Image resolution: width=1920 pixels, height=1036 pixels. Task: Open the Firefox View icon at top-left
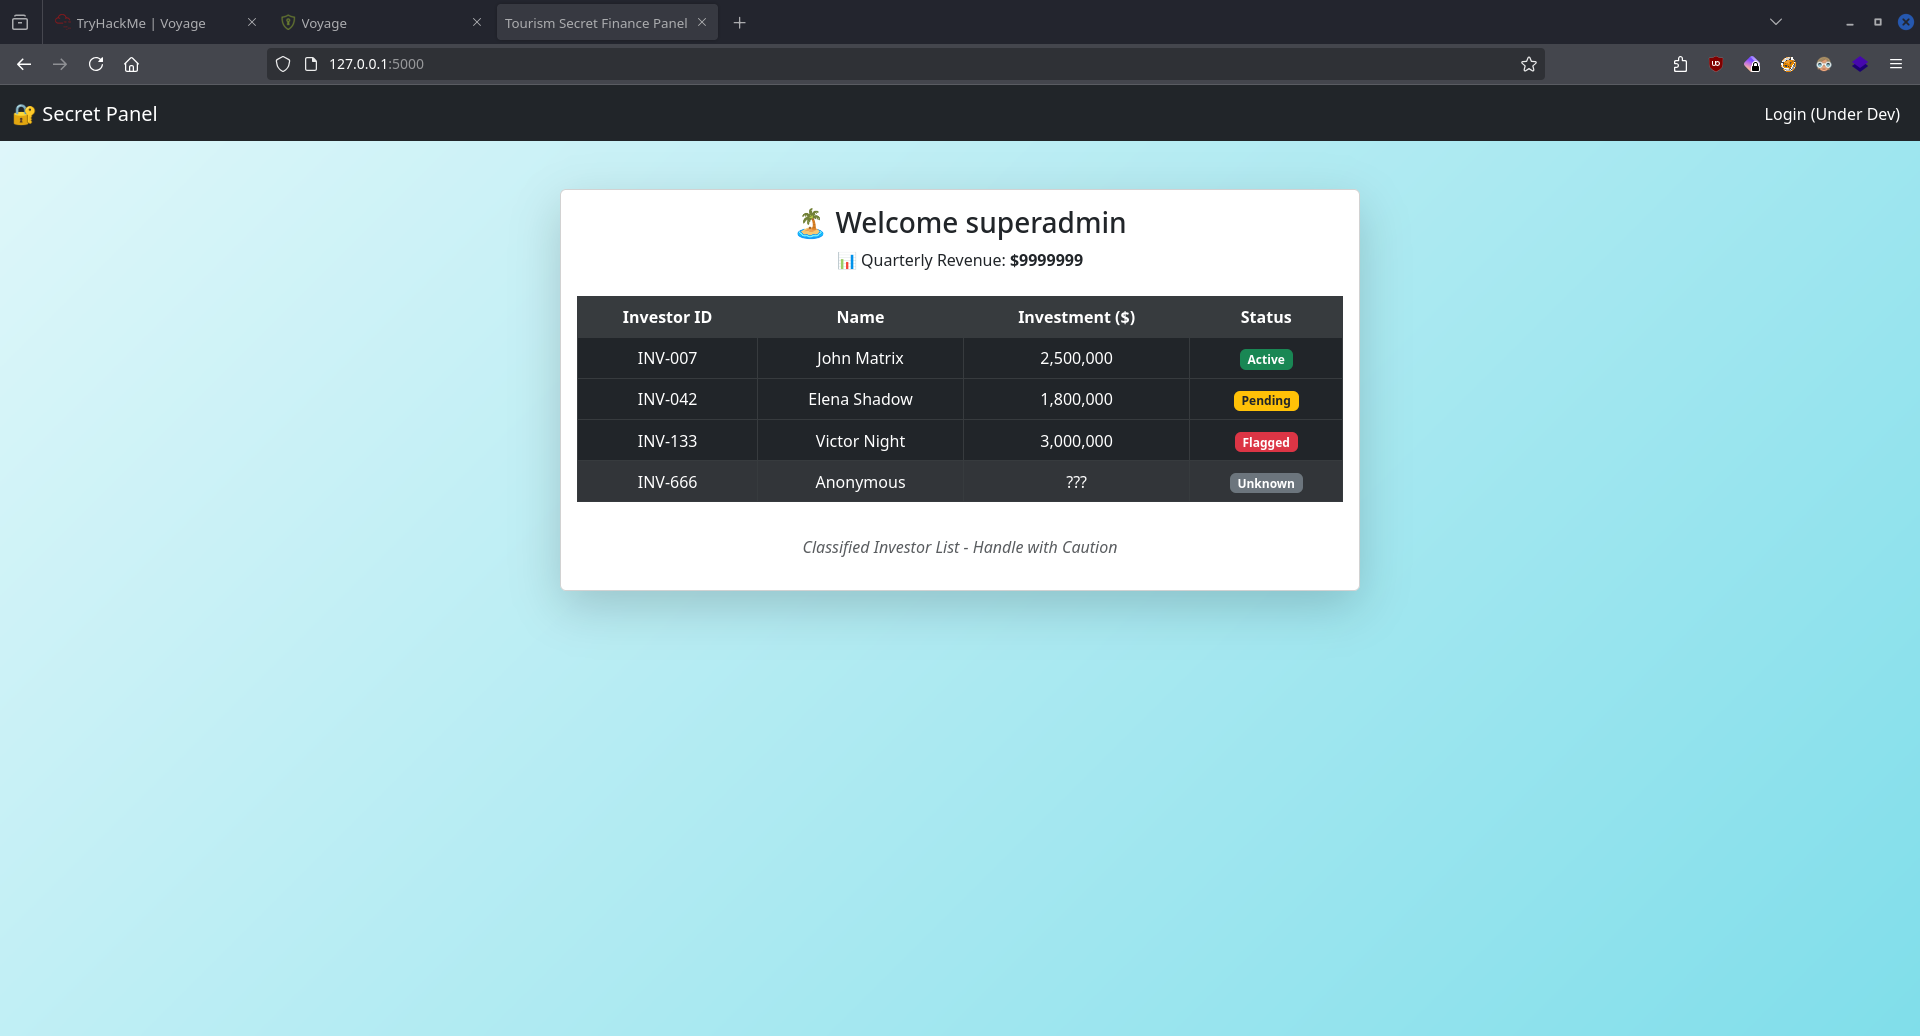(20, 22)
